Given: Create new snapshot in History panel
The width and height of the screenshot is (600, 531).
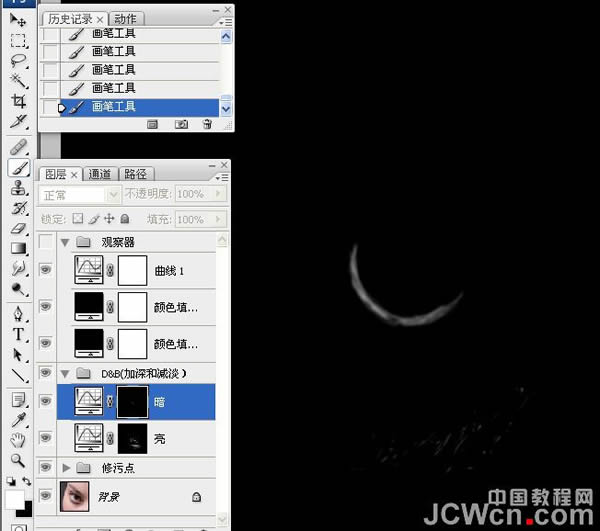Looking at the screenshot, I should tap(181, 124).
